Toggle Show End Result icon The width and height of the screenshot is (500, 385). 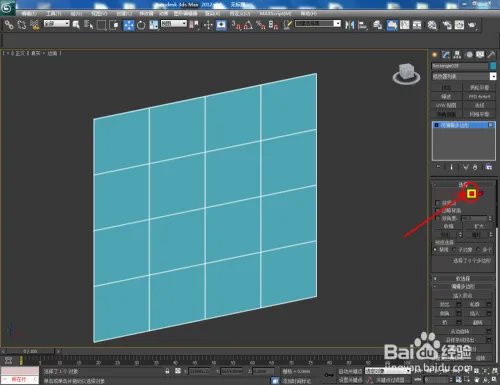coord(452,167)
